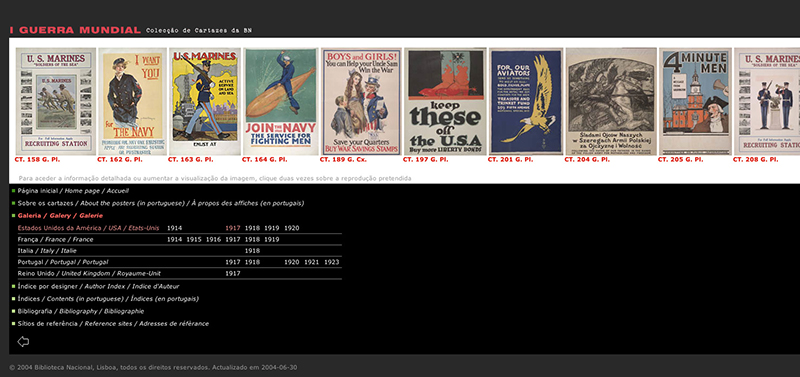Open the Galeria / Galery menu item

[x=60, y=216]
